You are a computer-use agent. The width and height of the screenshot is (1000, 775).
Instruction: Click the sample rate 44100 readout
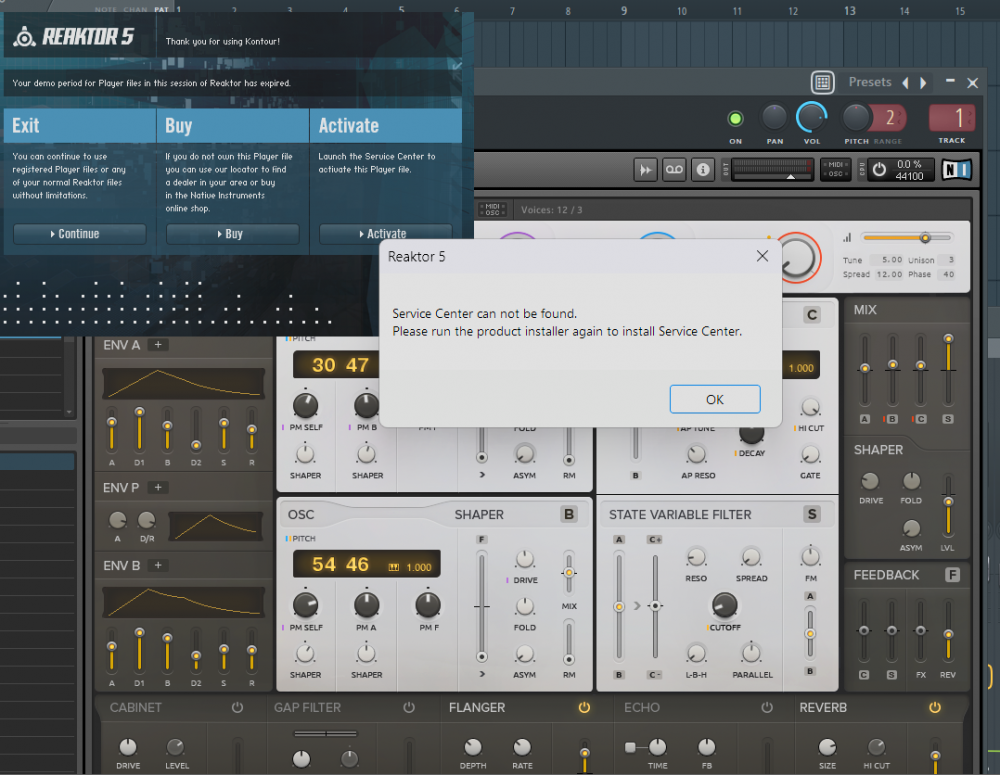[x=909, y=176]
